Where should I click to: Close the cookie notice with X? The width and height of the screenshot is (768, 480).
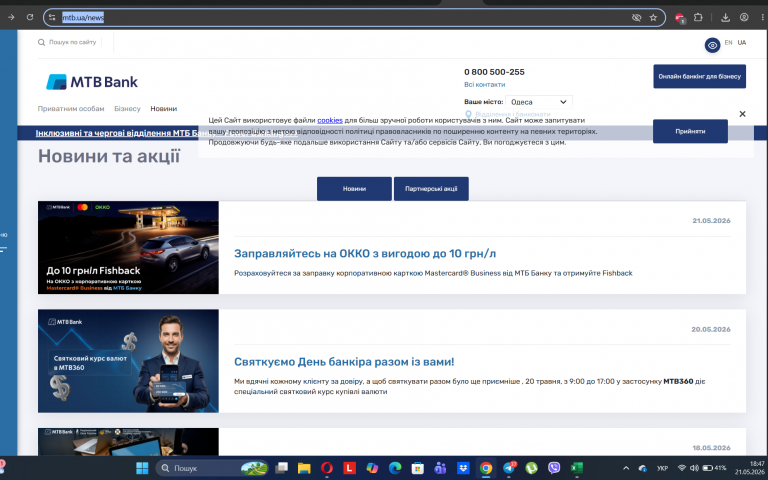tap(742, 114)
